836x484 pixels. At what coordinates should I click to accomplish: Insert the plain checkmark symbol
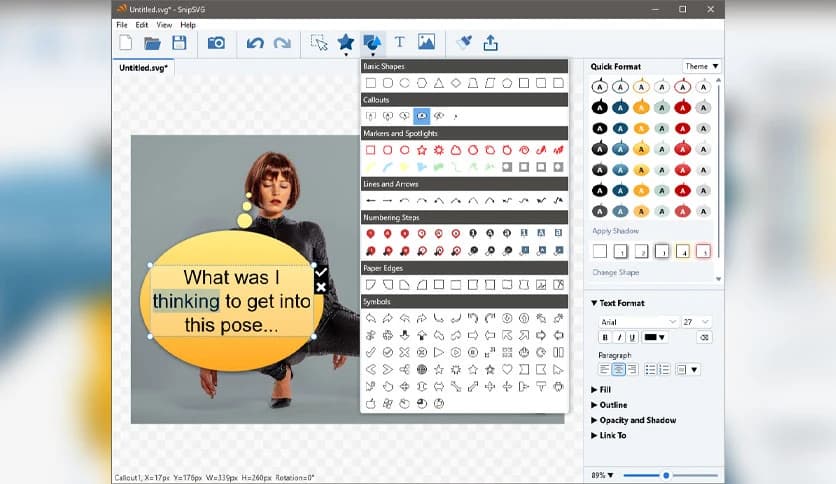pyautogui.click(x=371, y=352)
